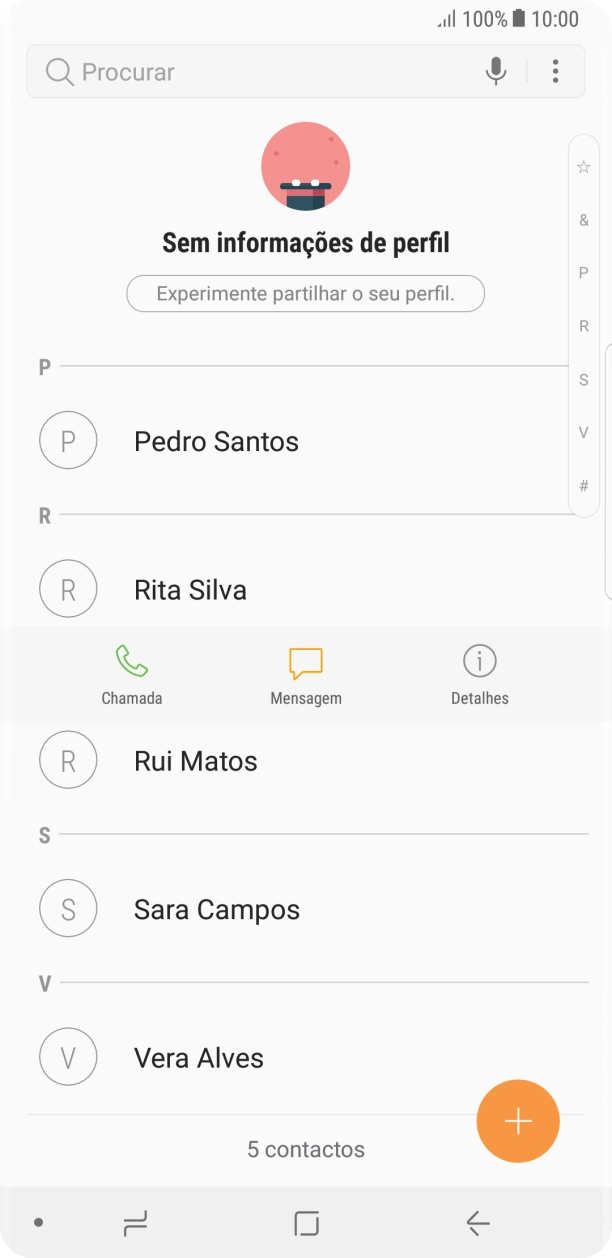Tap the voice search microphone icon

[495, 71]
